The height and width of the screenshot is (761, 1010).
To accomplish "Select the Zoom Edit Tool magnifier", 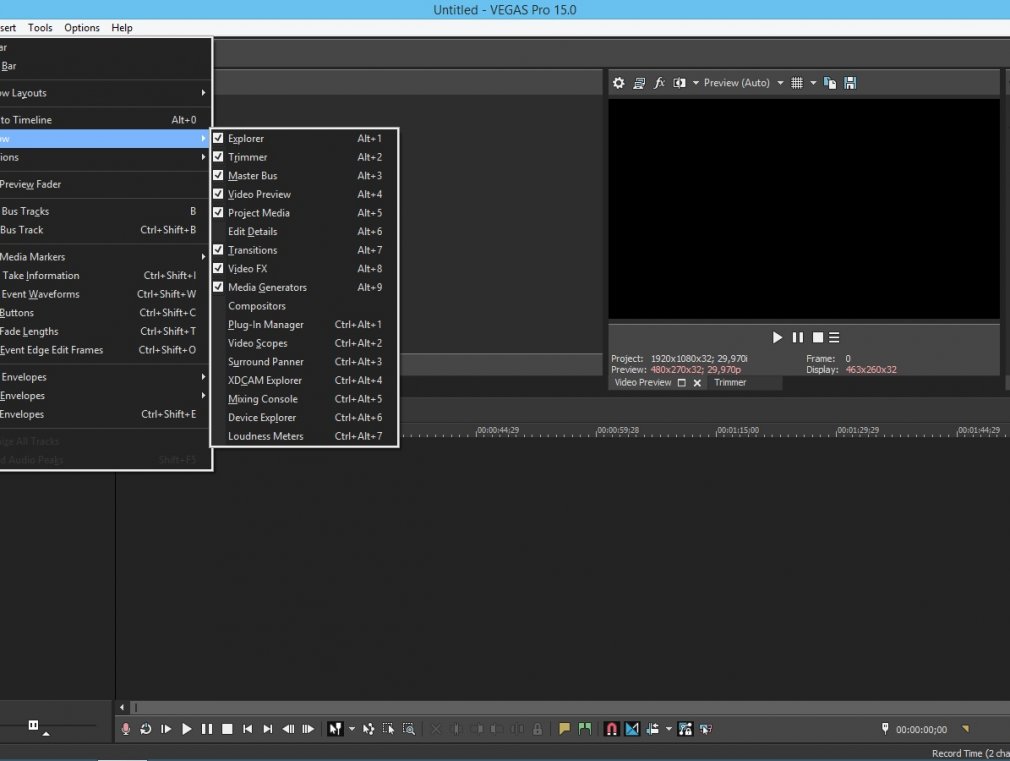I will coord(408,729).
